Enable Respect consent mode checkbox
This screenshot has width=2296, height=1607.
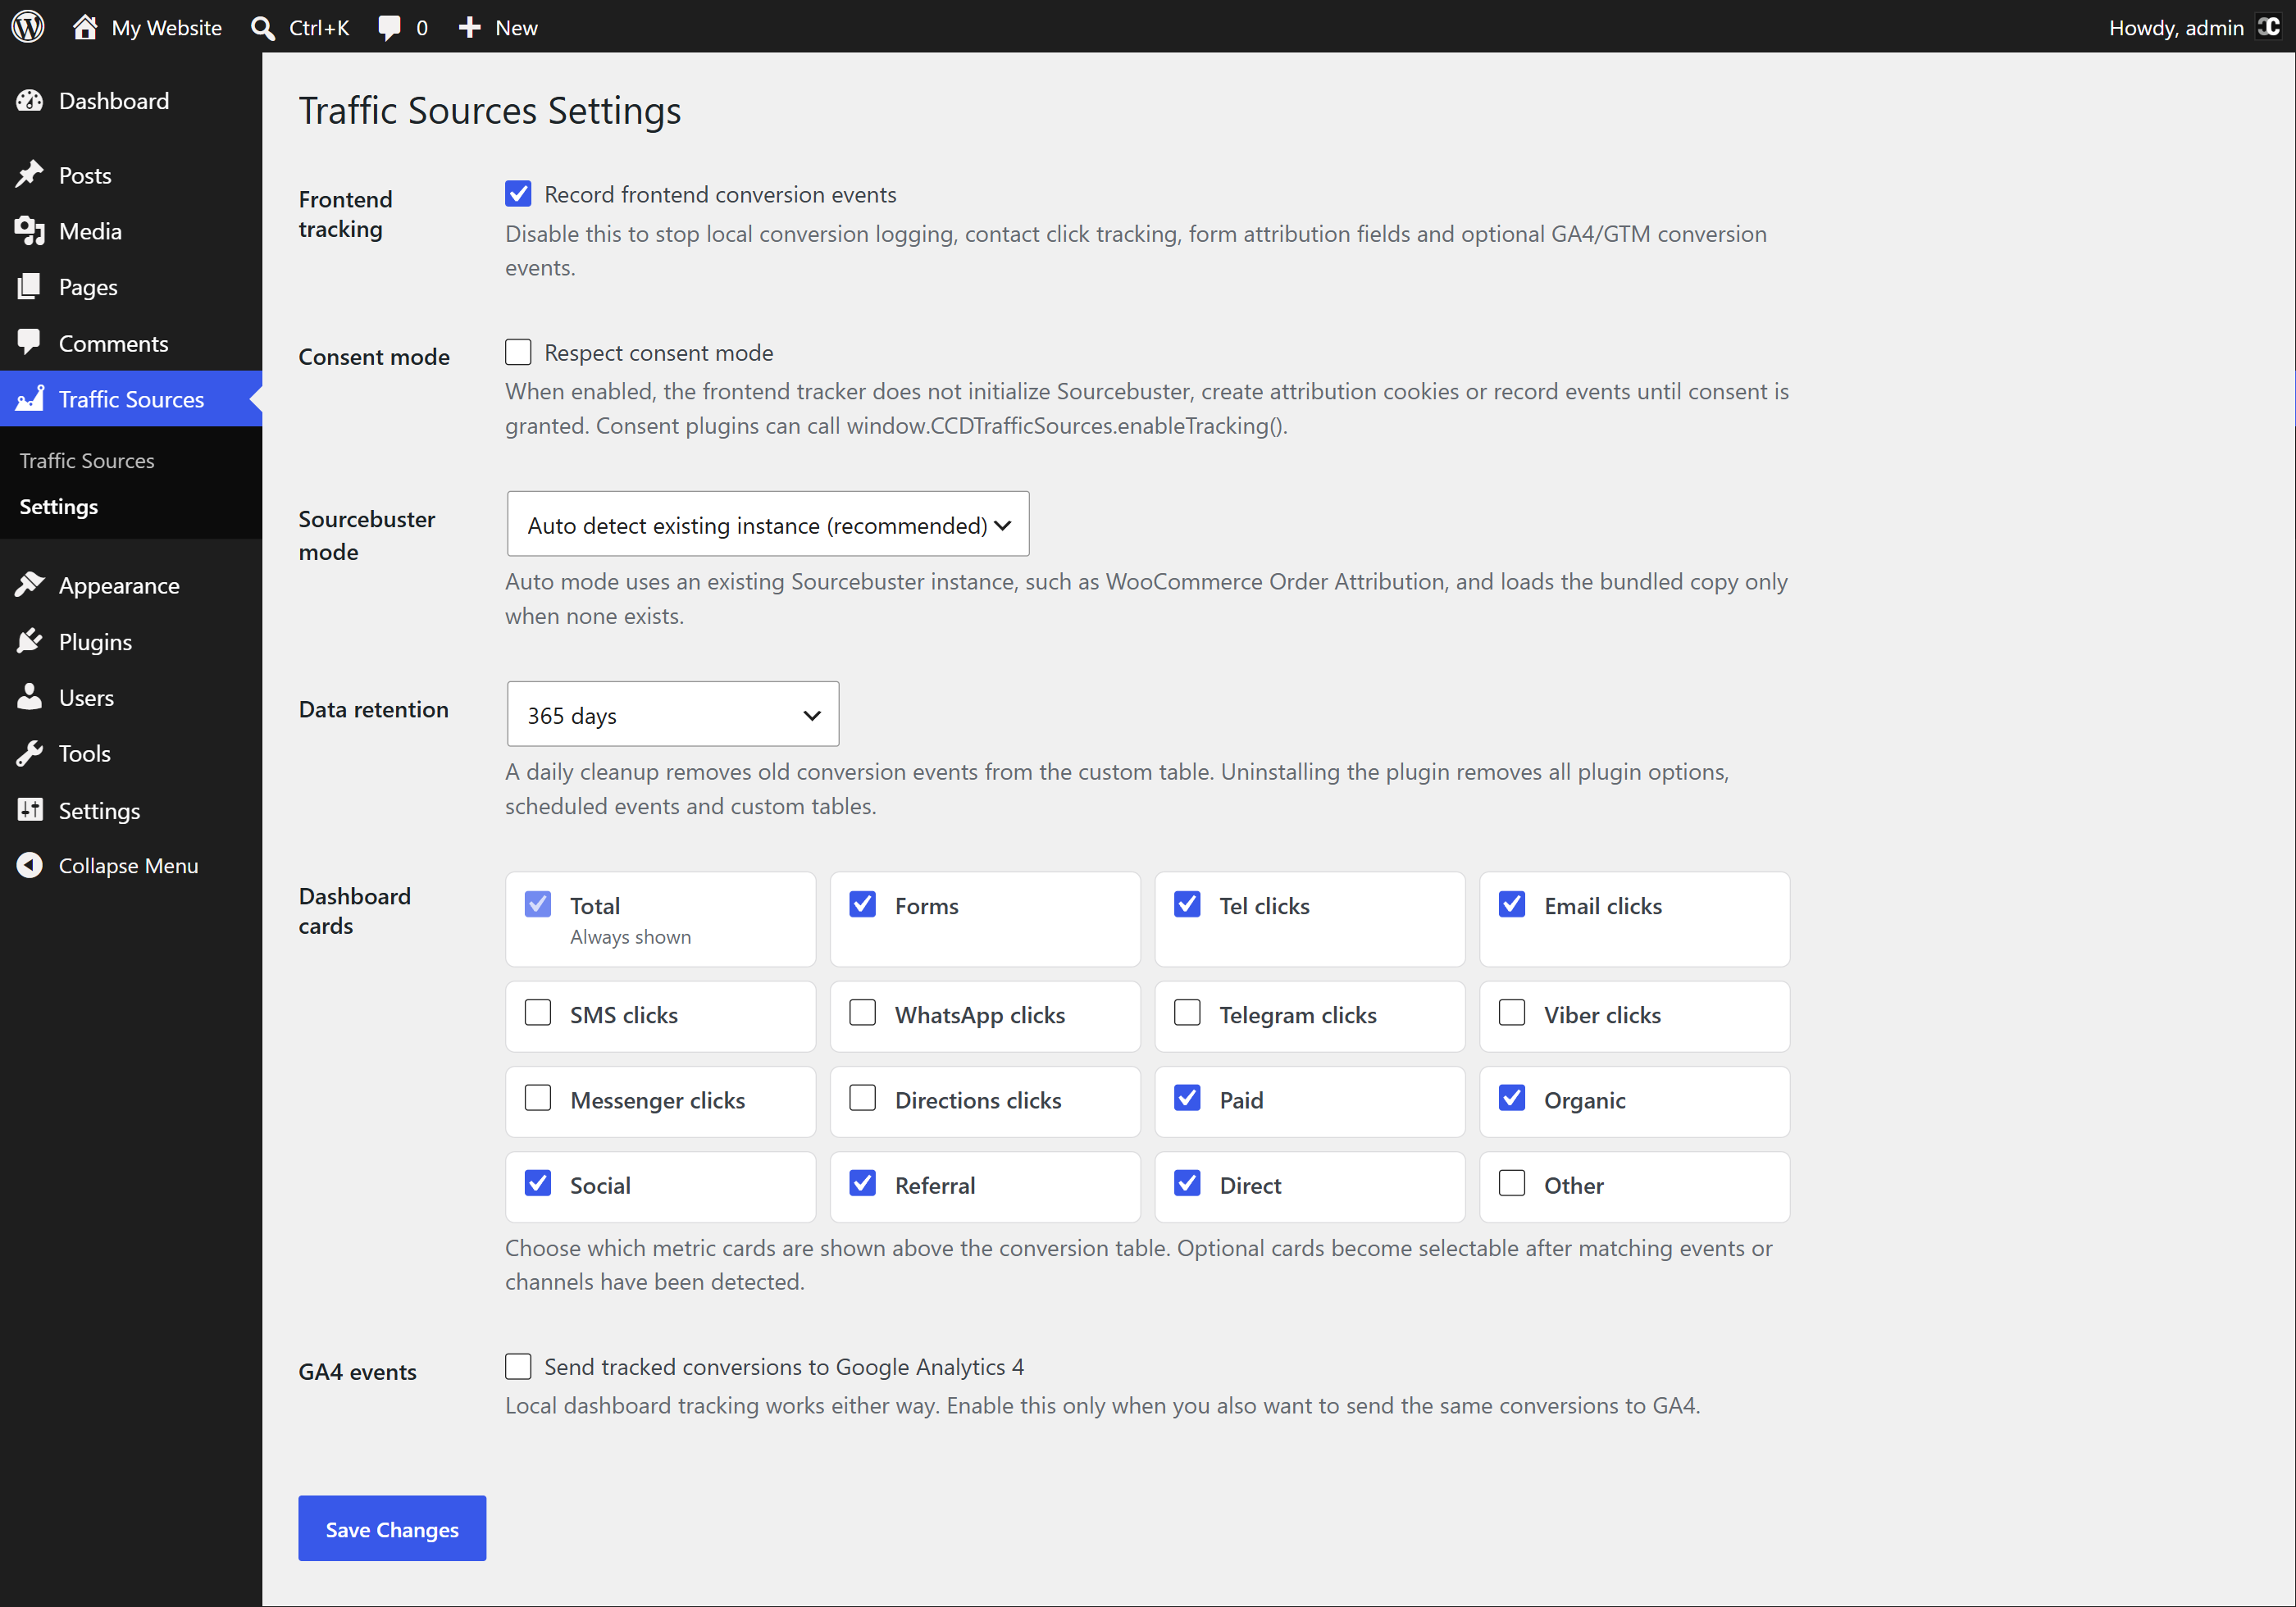click(x=518, y=352)
